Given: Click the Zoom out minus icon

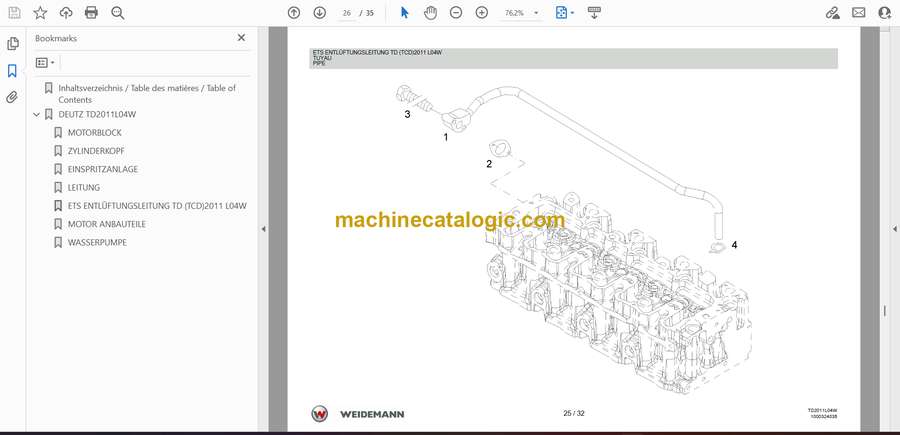Looking at the screenshot, I should (456, 13).
